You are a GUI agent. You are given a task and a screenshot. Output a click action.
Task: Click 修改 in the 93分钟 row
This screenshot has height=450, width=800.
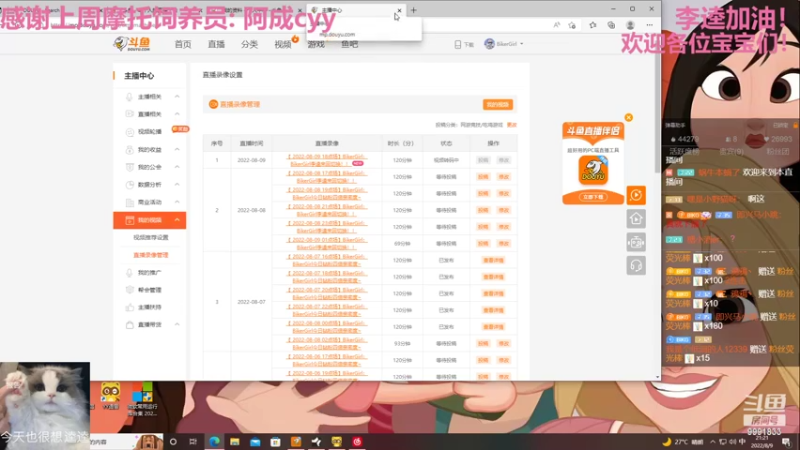504,343
